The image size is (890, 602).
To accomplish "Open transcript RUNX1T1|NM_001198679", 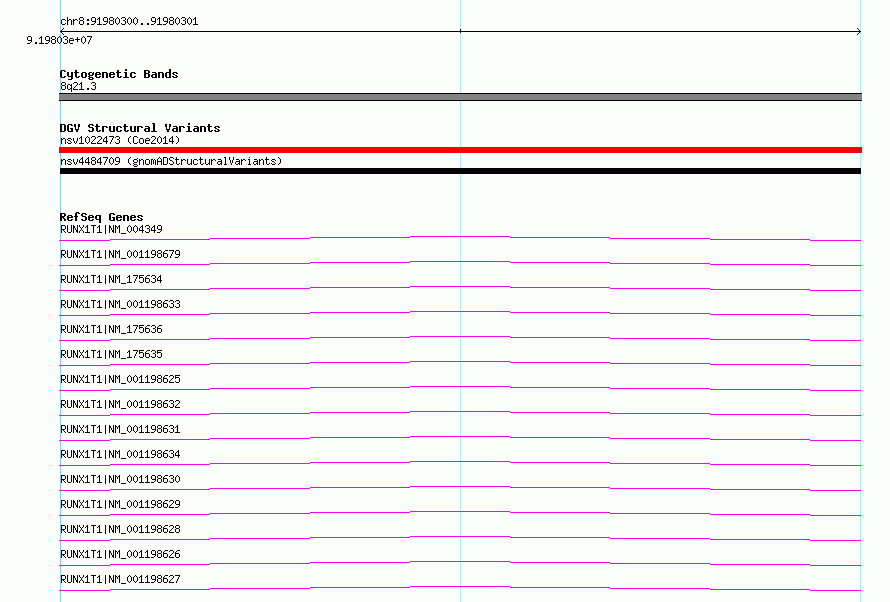I will pos(120,254).
